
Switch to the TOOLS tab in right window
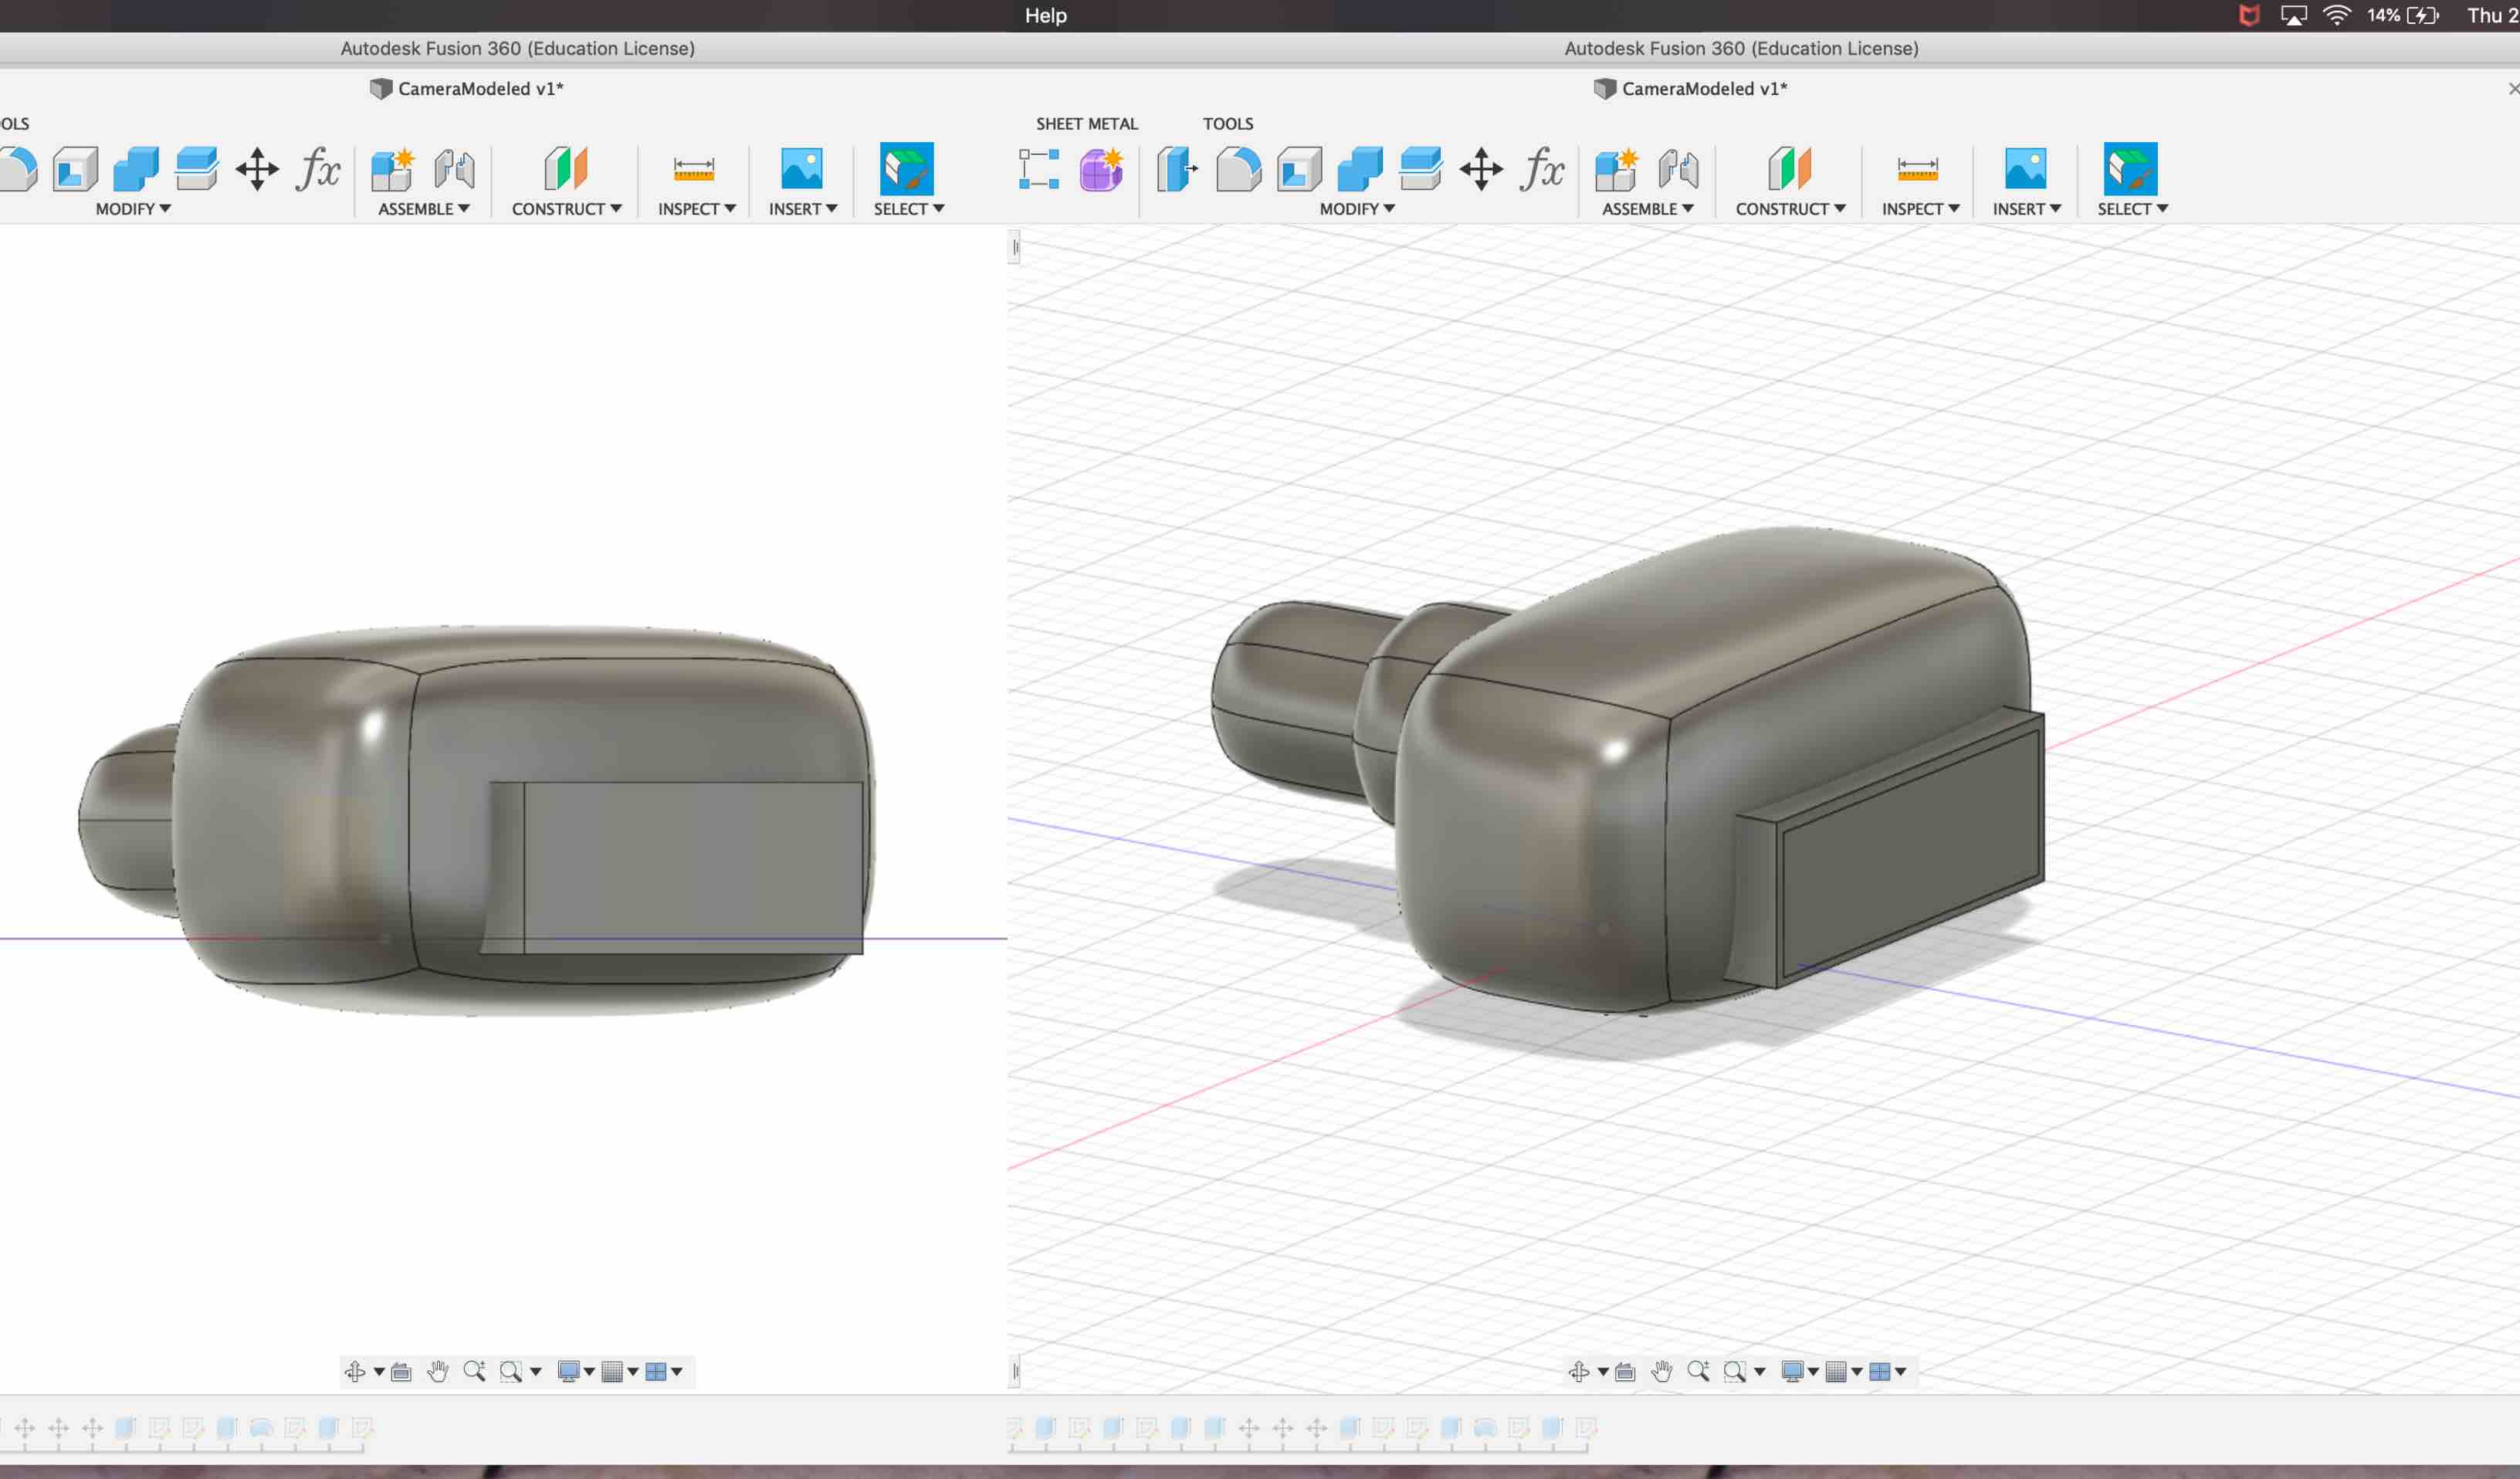click(x=1227, y=124)
